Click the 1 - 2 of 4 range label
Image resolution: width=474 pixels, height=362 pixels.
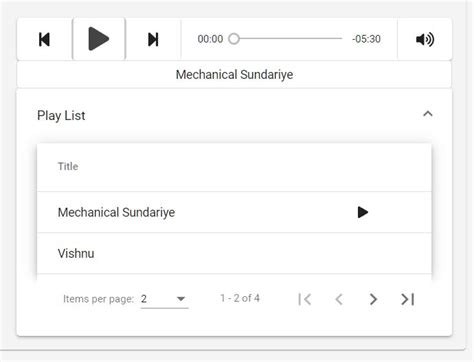240,298
